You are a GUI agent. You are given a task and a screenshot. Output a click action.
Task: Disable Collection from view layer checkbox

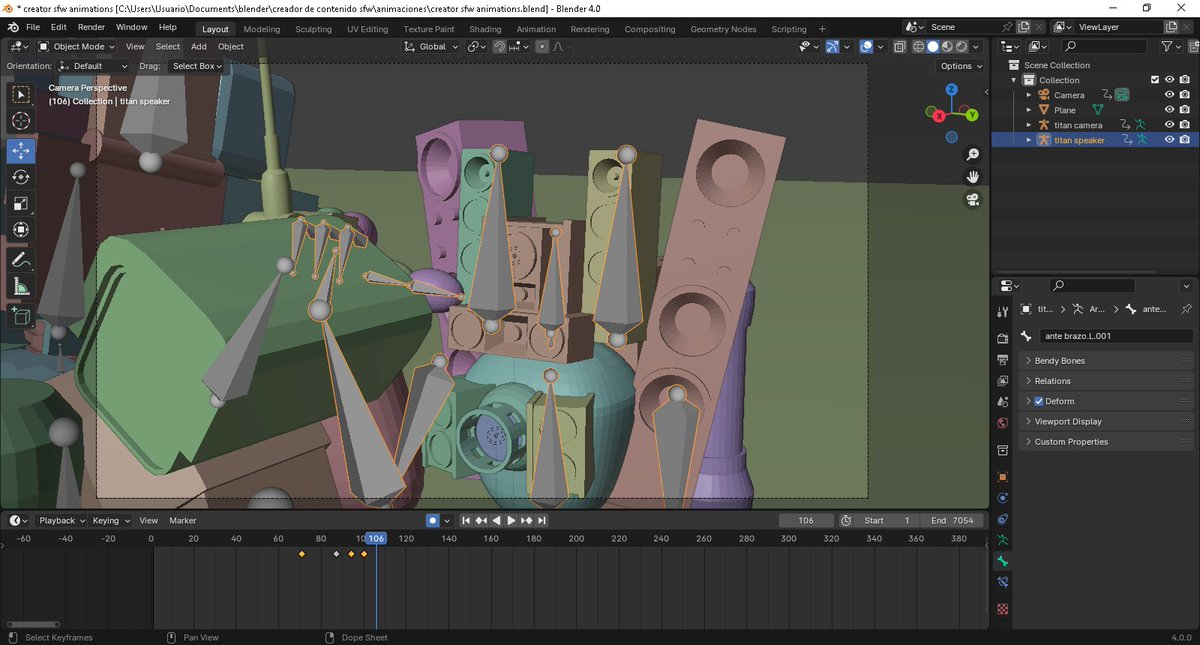(x=1155, y=80)
